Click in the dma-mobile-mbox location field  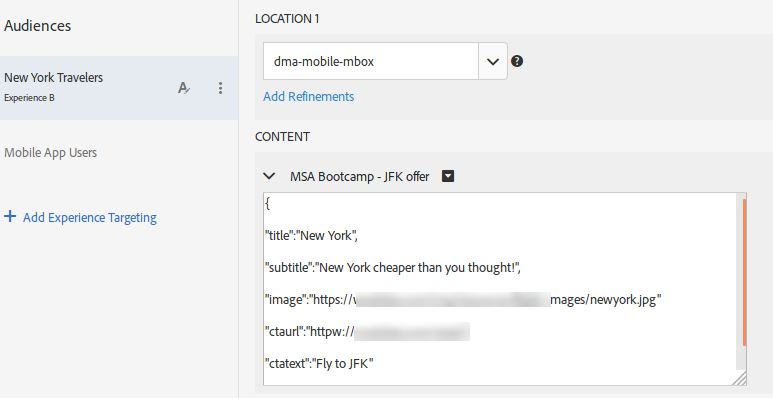click(x=371, y=61)
